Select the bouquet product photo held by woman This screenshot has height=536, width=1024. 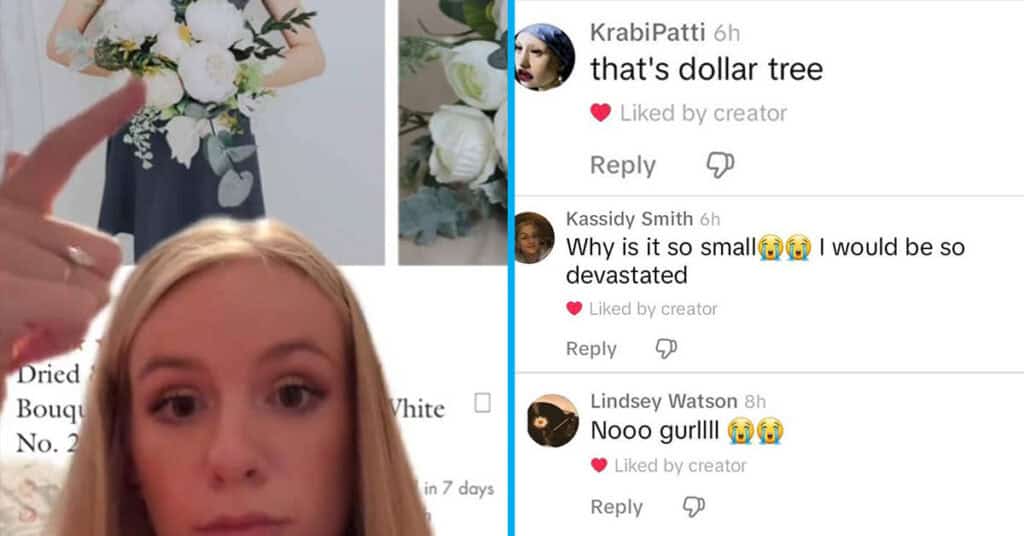[193, 131]
